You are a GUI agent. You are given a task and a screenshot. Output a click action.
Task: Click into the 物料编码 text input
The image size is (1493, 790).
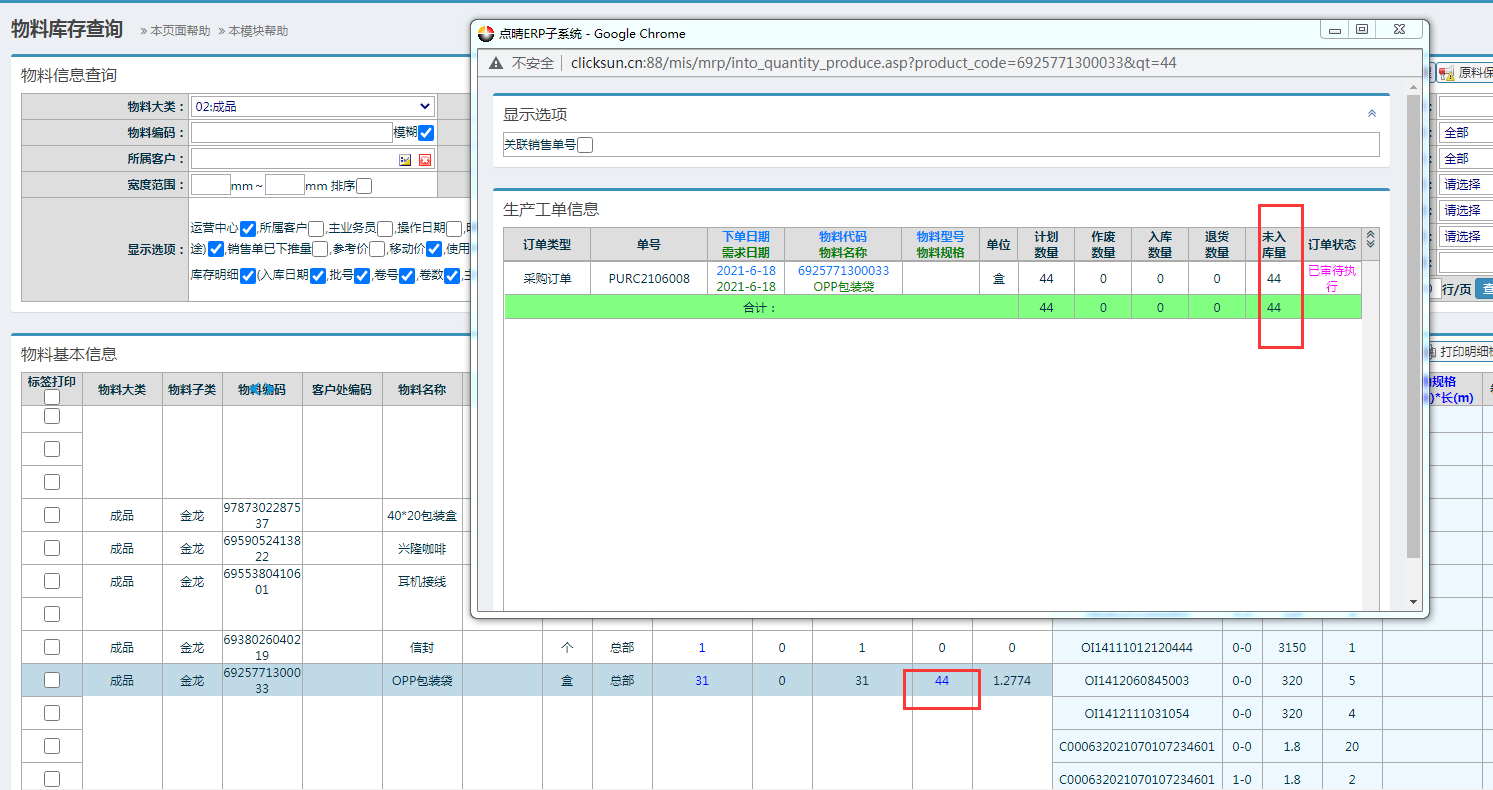click(292, 133)
